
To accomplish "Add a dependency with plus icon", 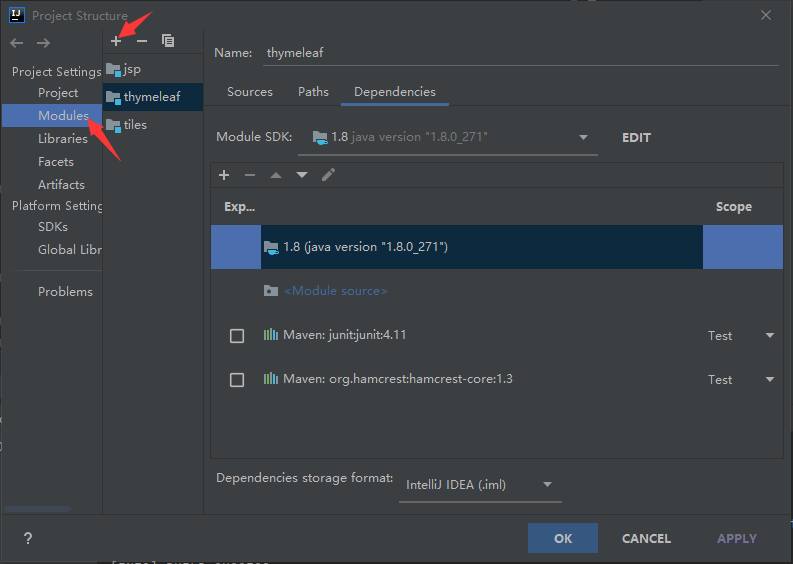I will (x=224, y=175).
